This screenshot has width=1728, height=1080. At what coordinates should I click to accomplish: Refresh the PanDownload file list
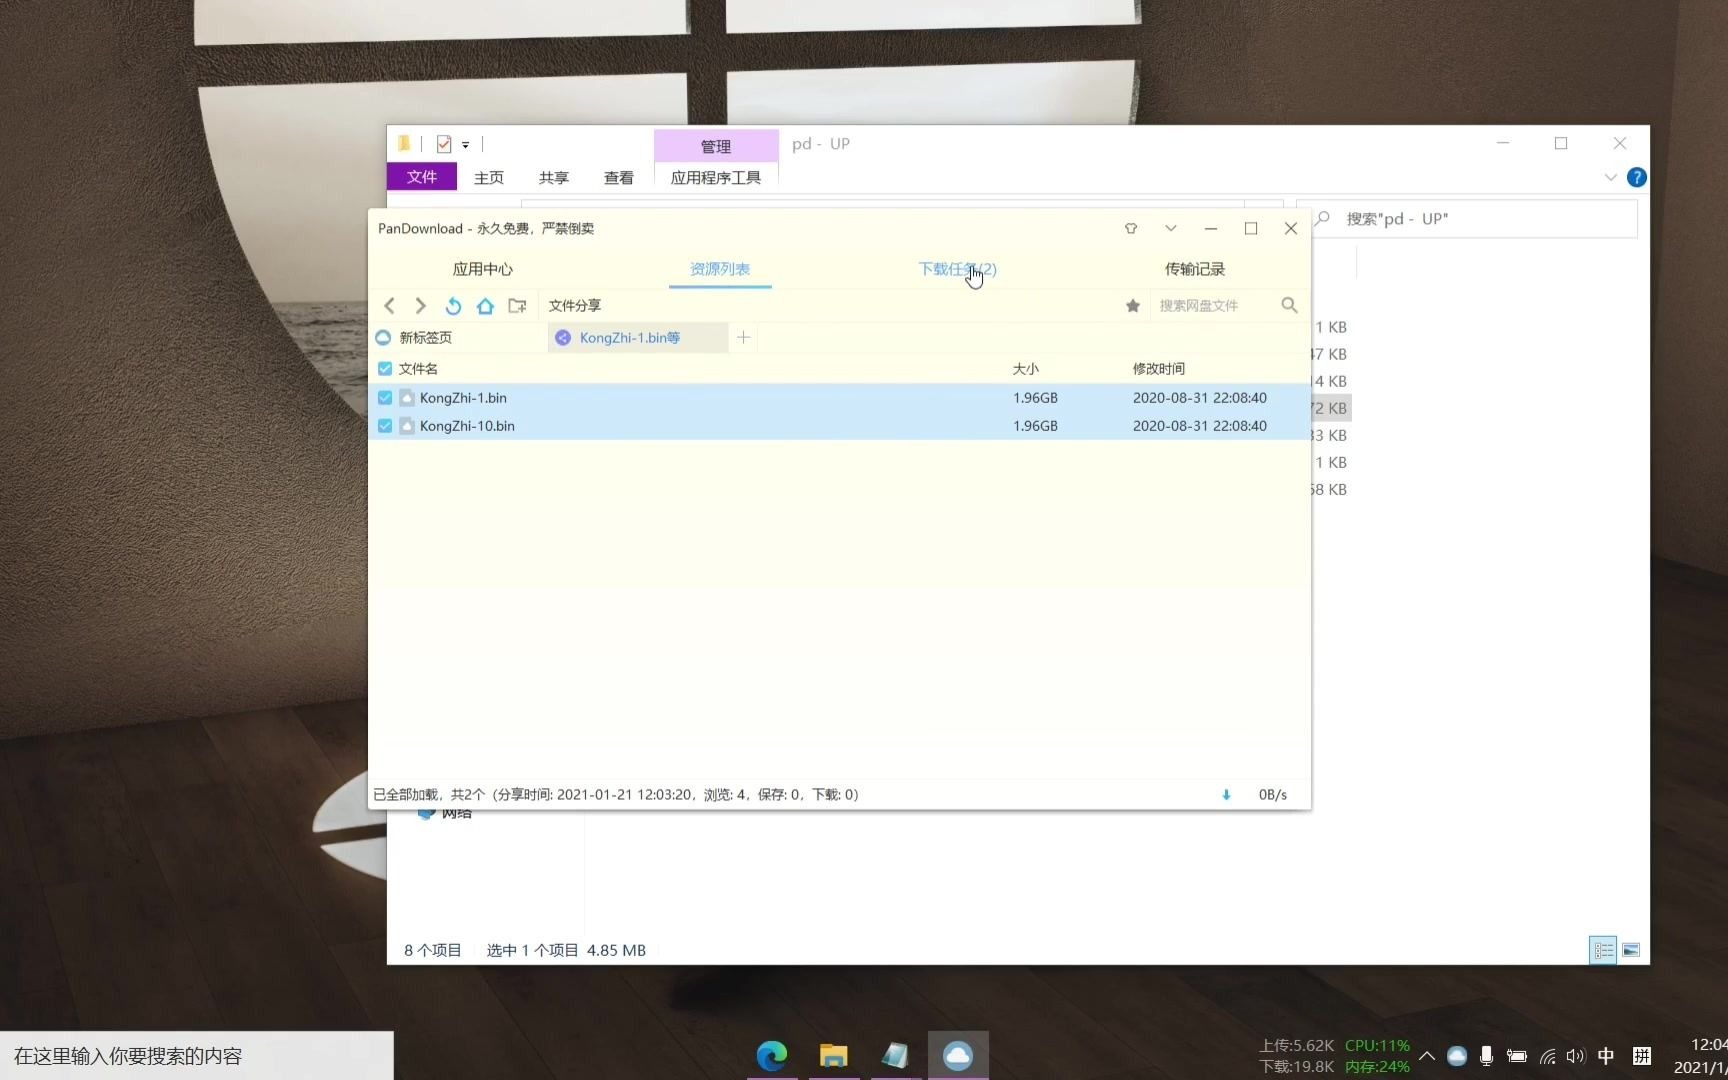pyautogui.click(x=453, y=306)
